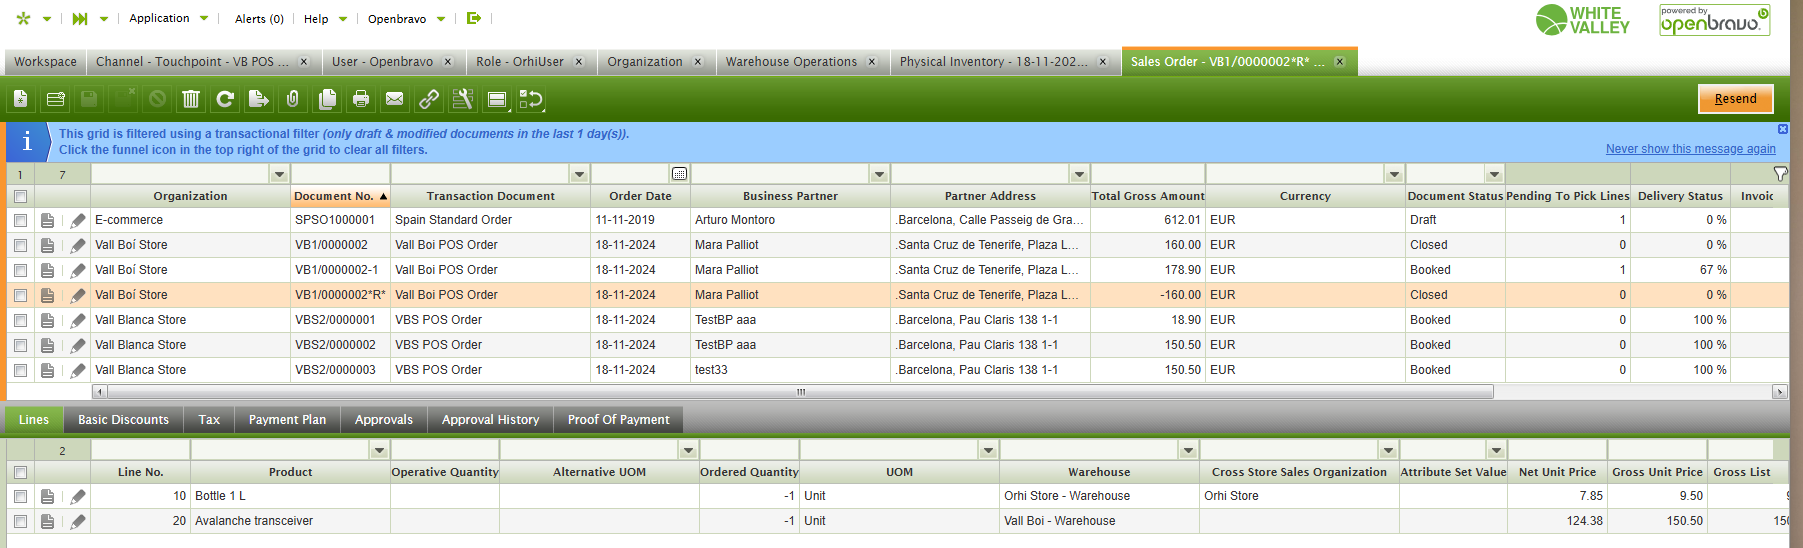Refresh the sales order grid

coord(225,99)
